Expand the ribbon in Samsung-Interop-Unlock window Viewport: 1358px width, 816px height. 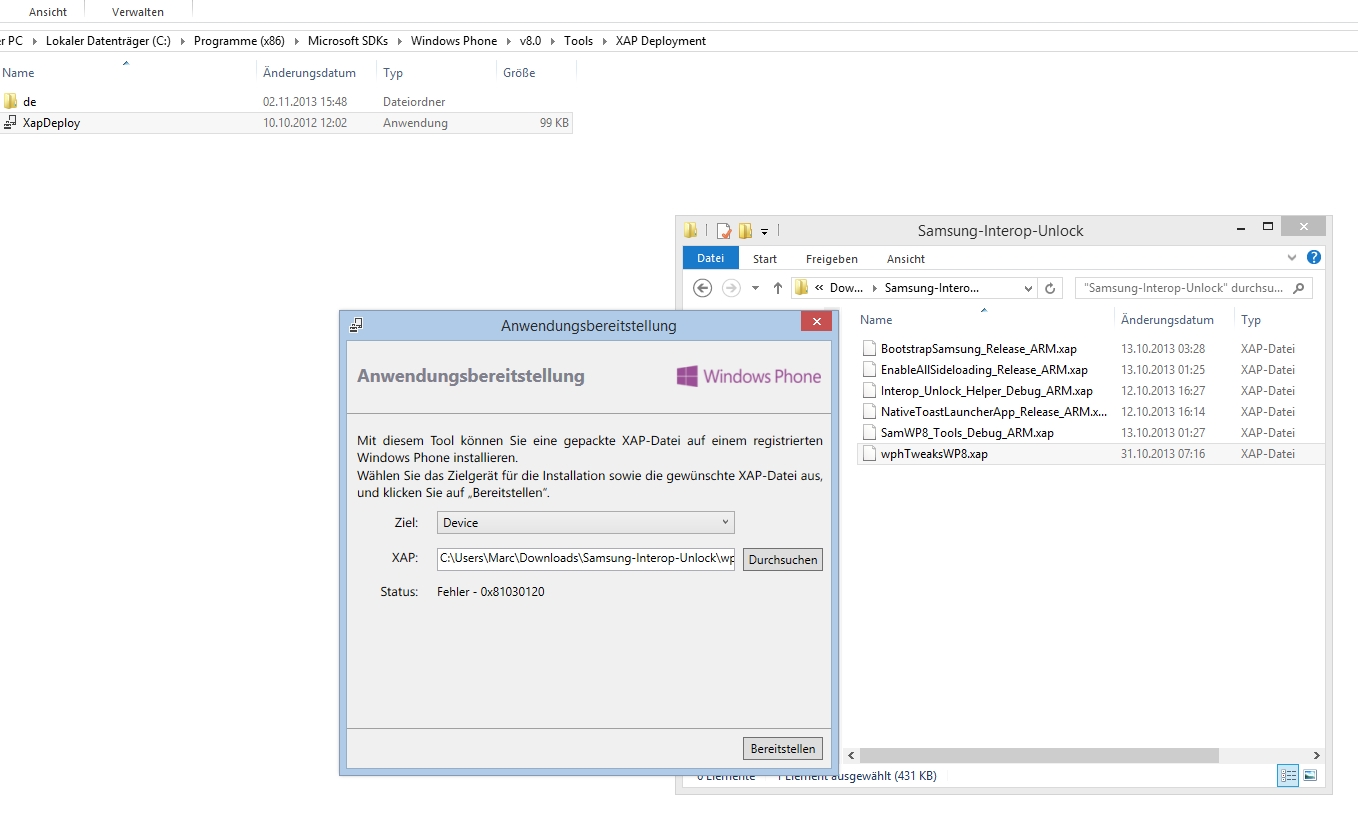1293,258
